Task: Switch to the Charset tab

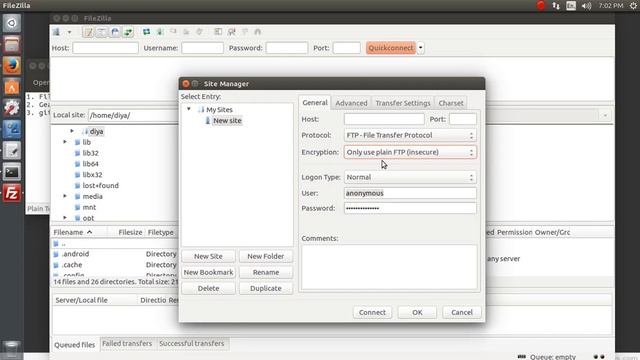Action: [x=451, y=103]
